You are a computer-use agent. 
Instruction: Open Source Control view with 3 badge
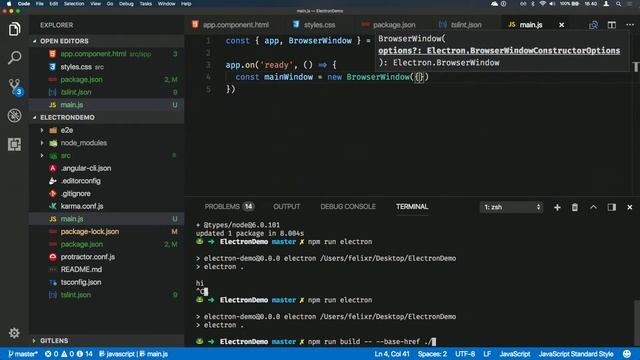point(15,87)
